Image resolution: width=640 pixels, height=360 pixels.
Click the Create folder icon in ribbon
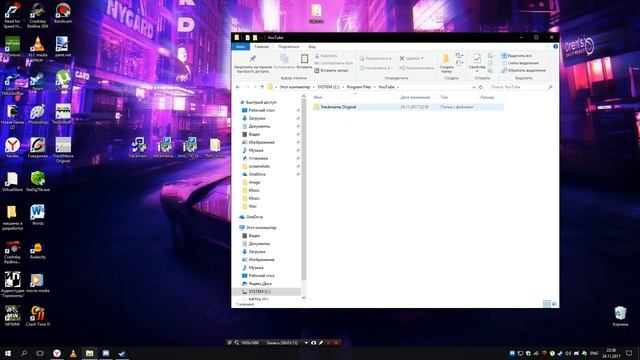(446, 58)
